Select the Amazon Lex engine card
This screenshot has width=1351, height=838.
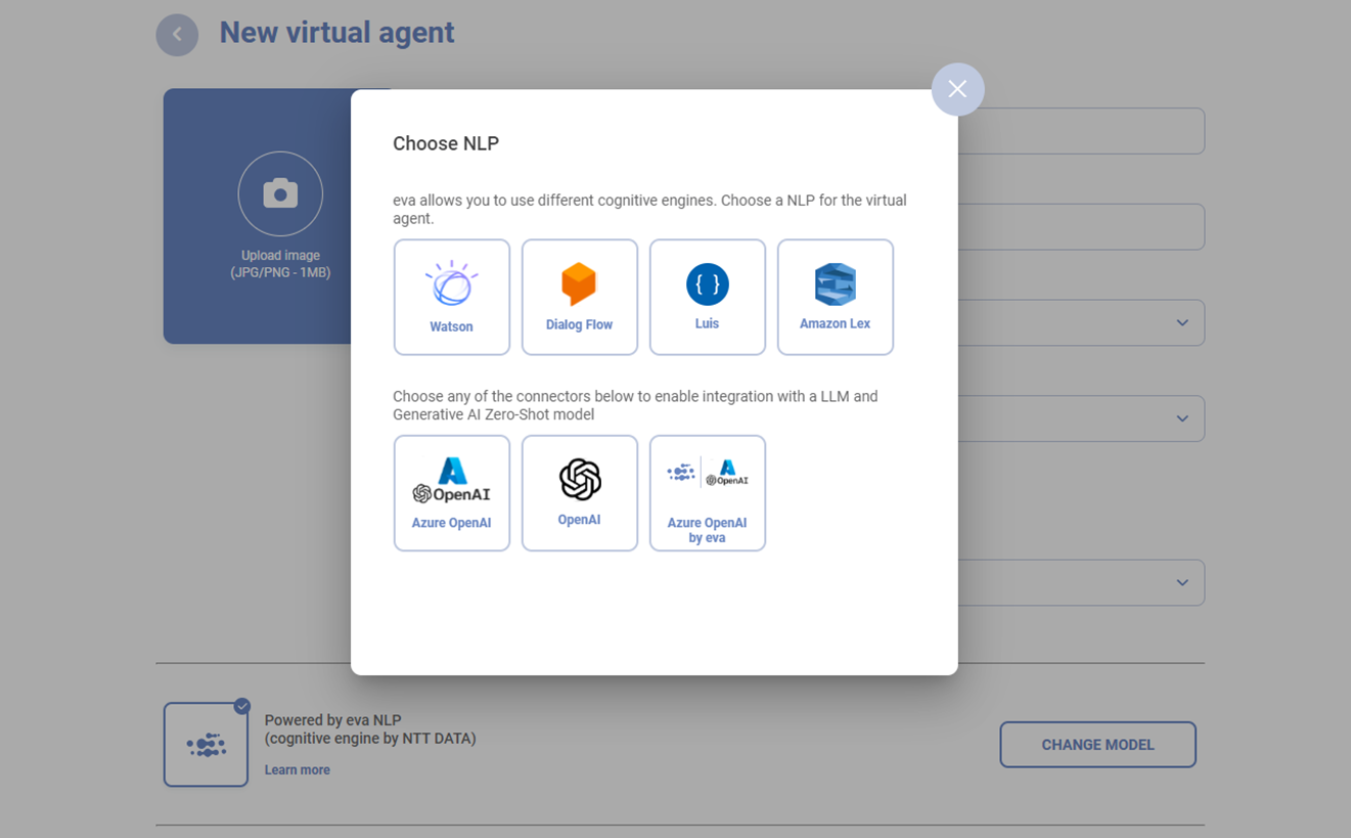[x=835, y=297]
